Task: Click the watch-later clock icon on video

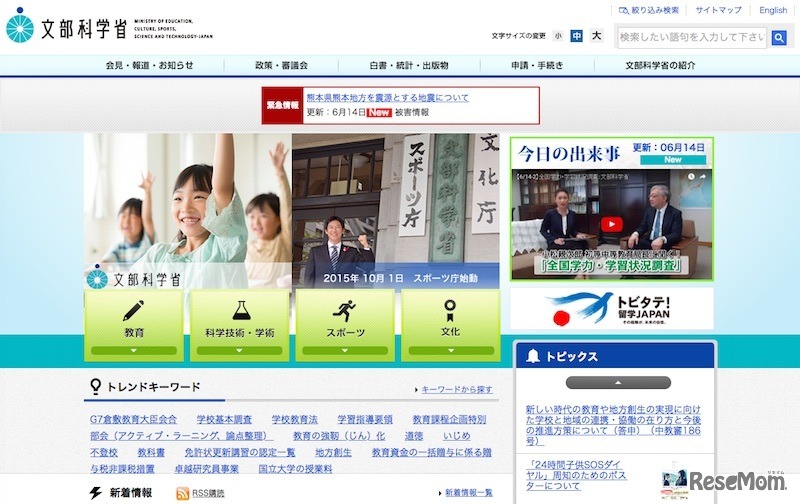Action: pos(691,177)
